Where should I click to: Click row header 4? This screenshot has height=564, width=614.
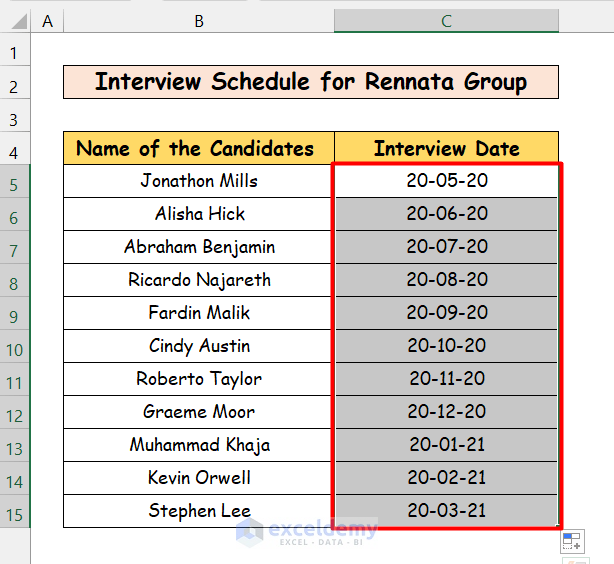click(15, 151)
